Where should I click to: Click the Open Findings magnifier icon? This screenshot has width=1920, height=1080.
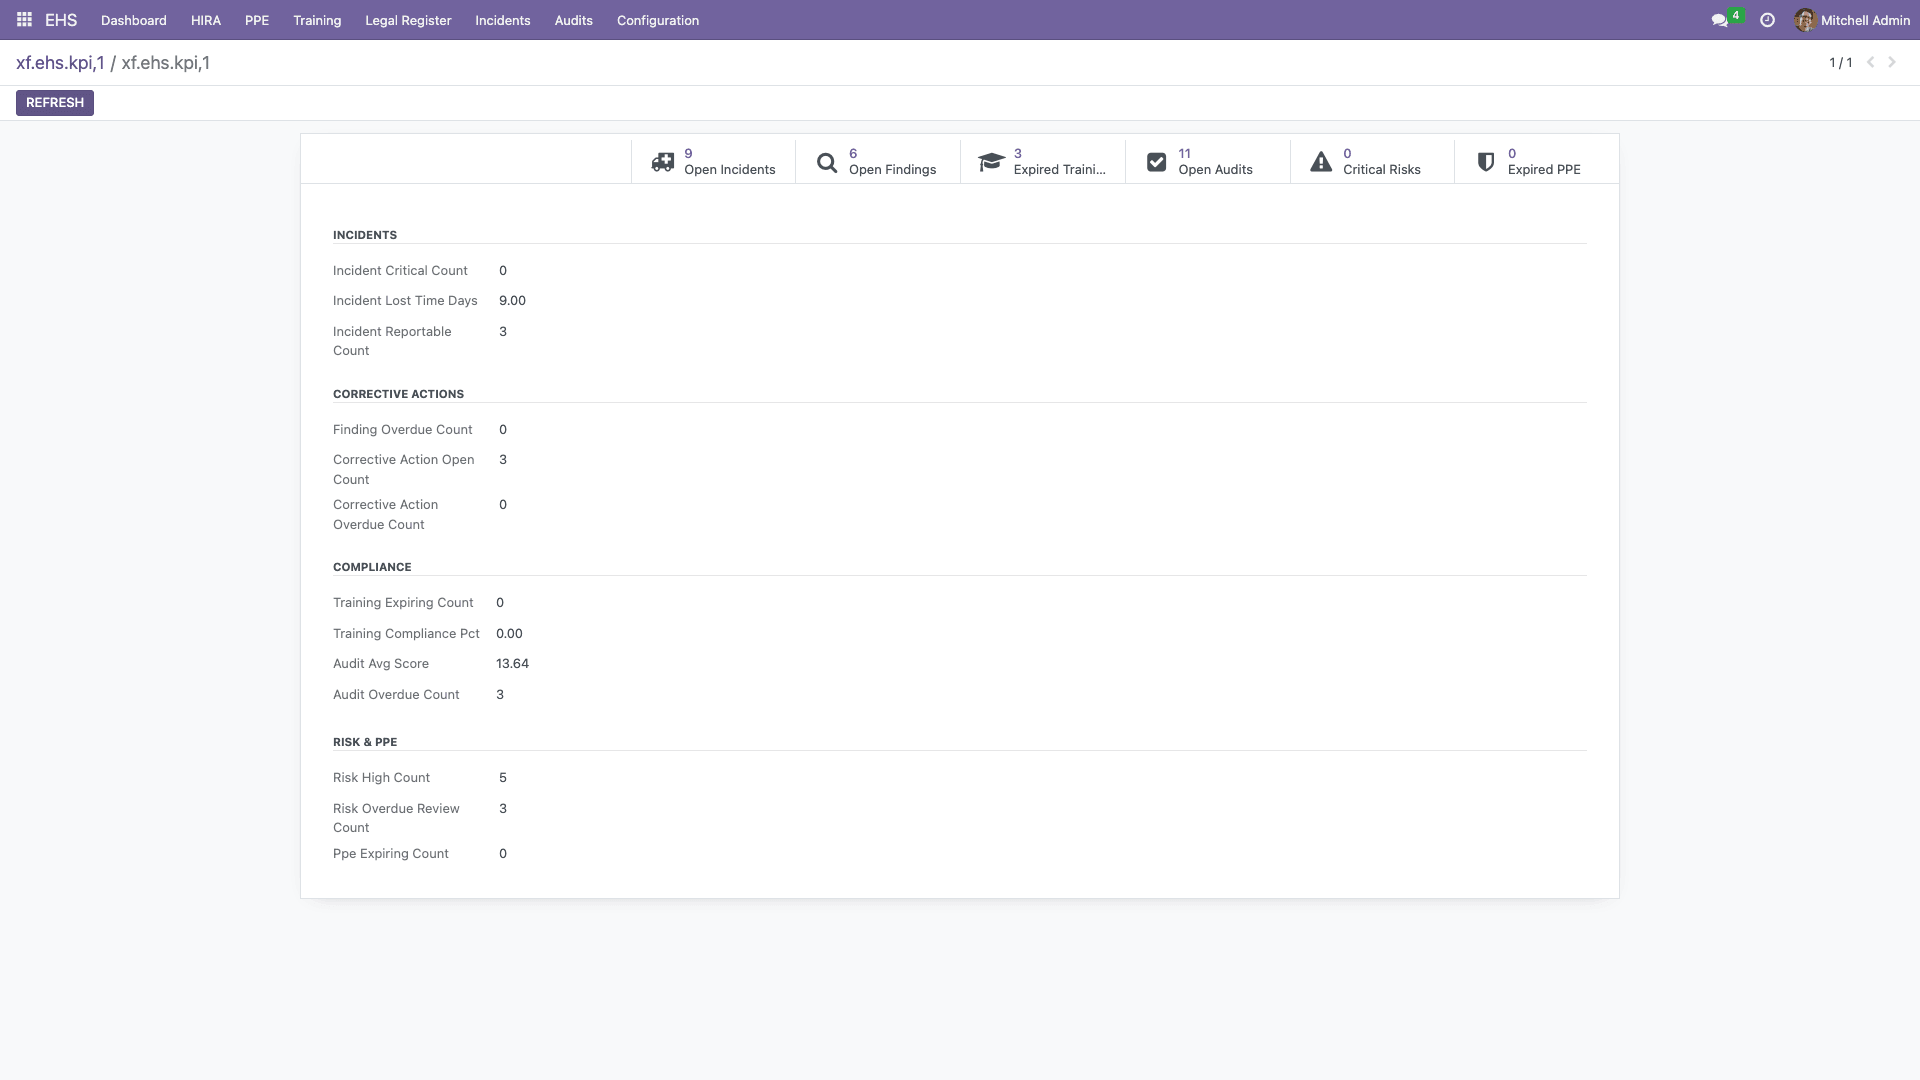(826, 161)
